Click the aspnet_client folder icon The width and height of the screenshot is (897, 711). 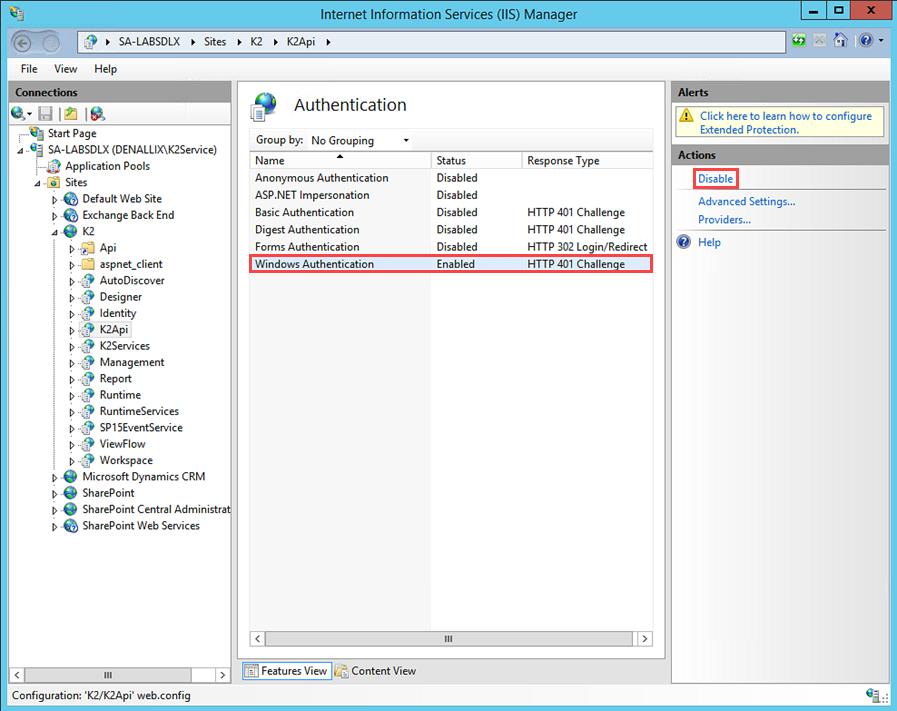click(x=88, y=264)
